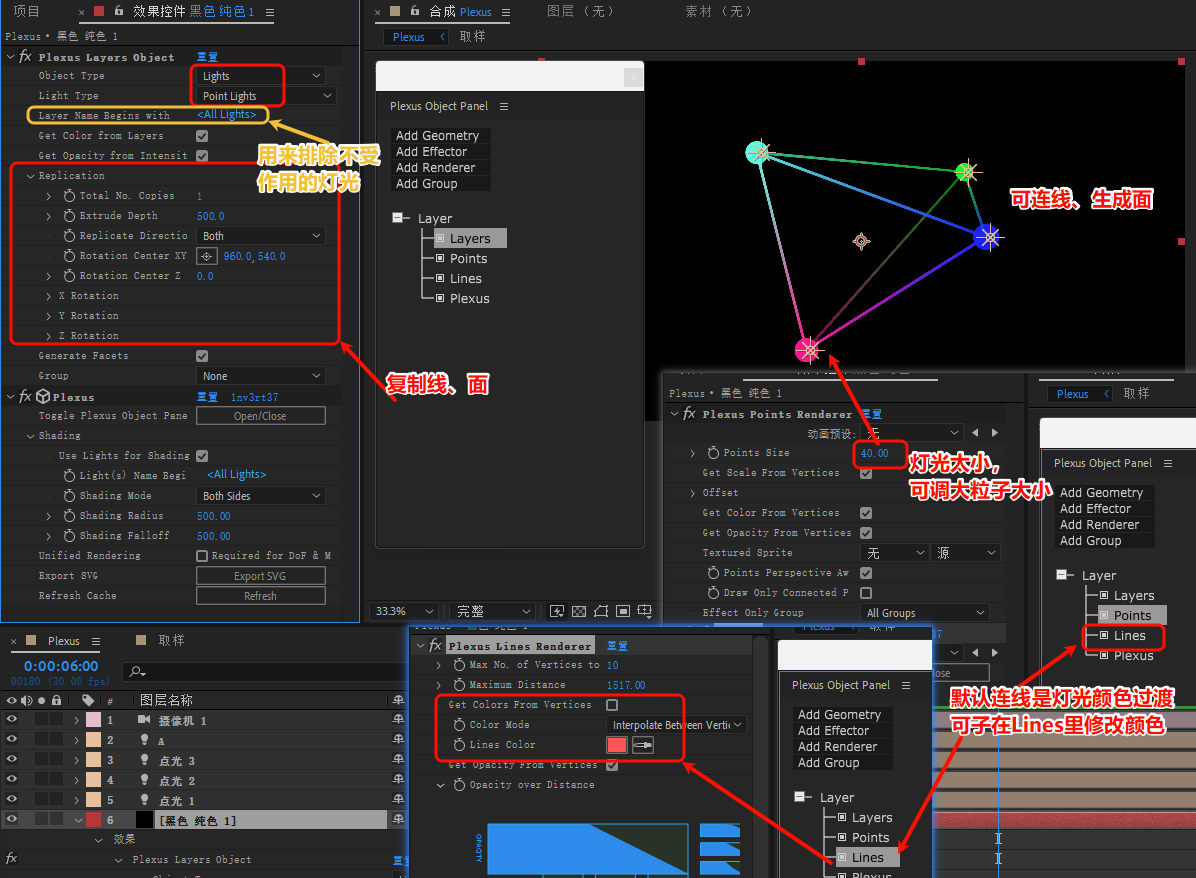Screen dimensions: 1196x878
Task: Select Points item in top Plexus Object Panel tree
Action: pos(468,259)
